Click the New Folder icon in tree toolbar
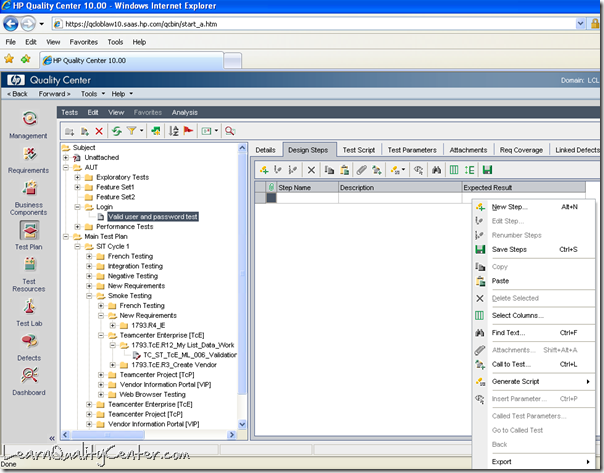This screenshot has height=473, width=604. [70, 131]
